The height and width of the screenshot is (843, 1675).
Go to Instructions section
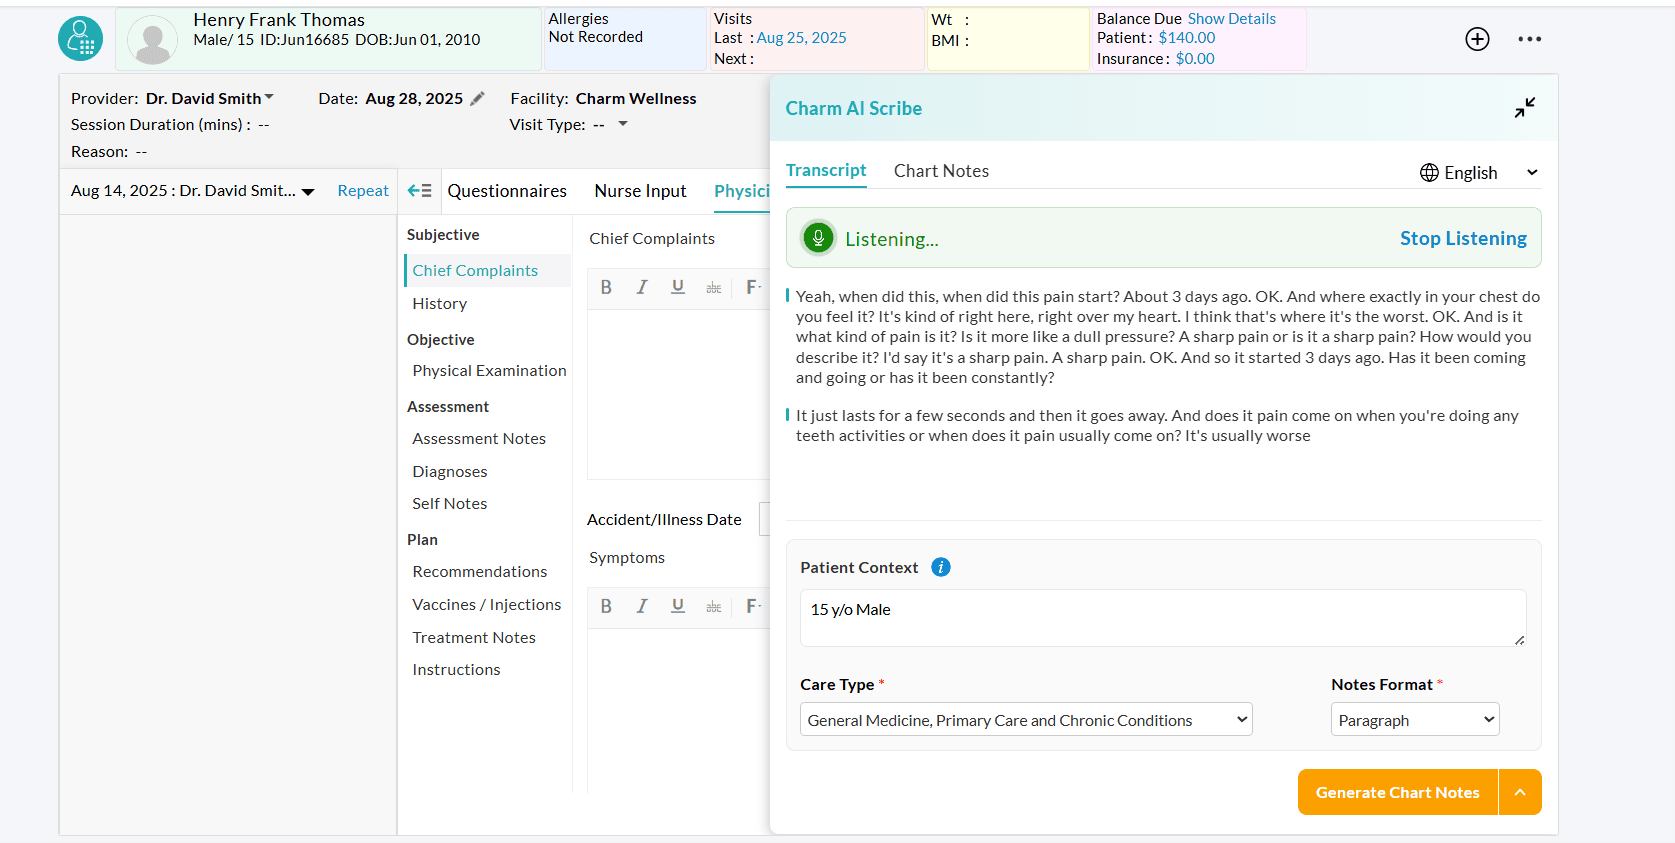(456, 670)
